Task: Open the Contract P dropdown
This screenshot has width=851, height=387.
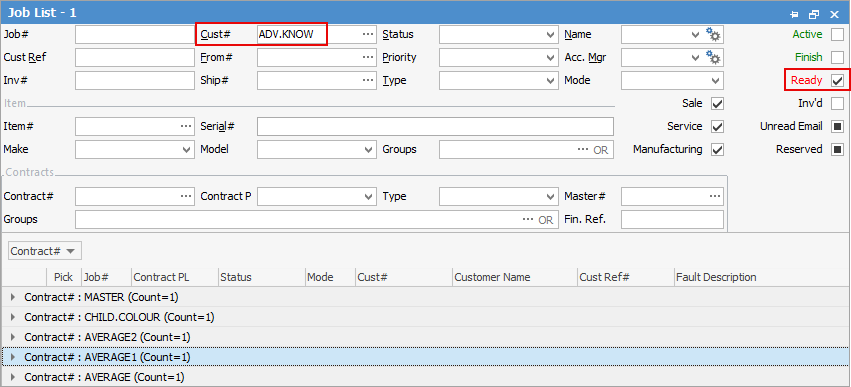Action: [369, 196]
